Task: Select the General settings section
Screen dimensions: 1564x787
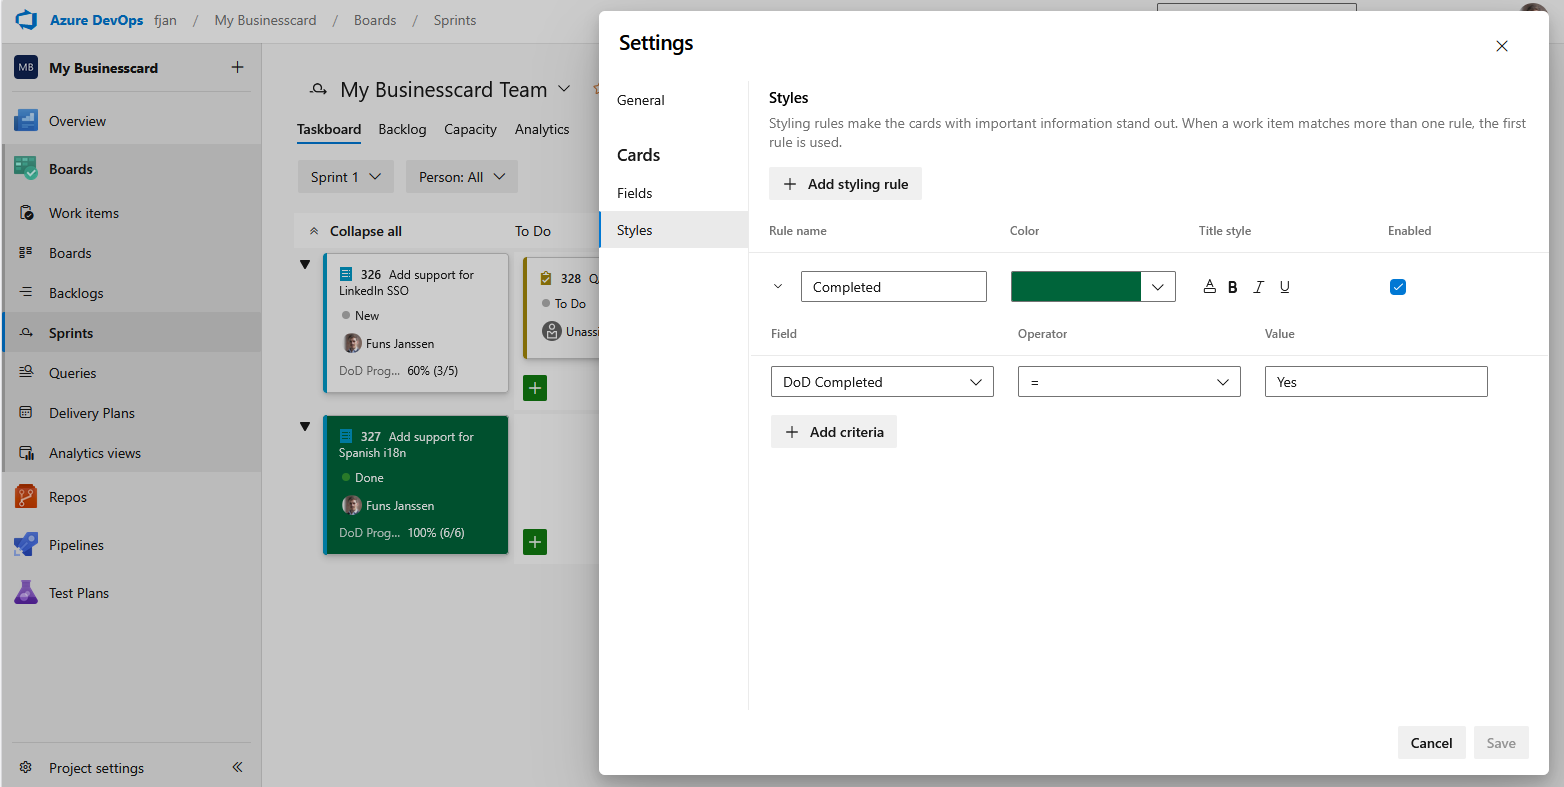Action: click(641, 100)
